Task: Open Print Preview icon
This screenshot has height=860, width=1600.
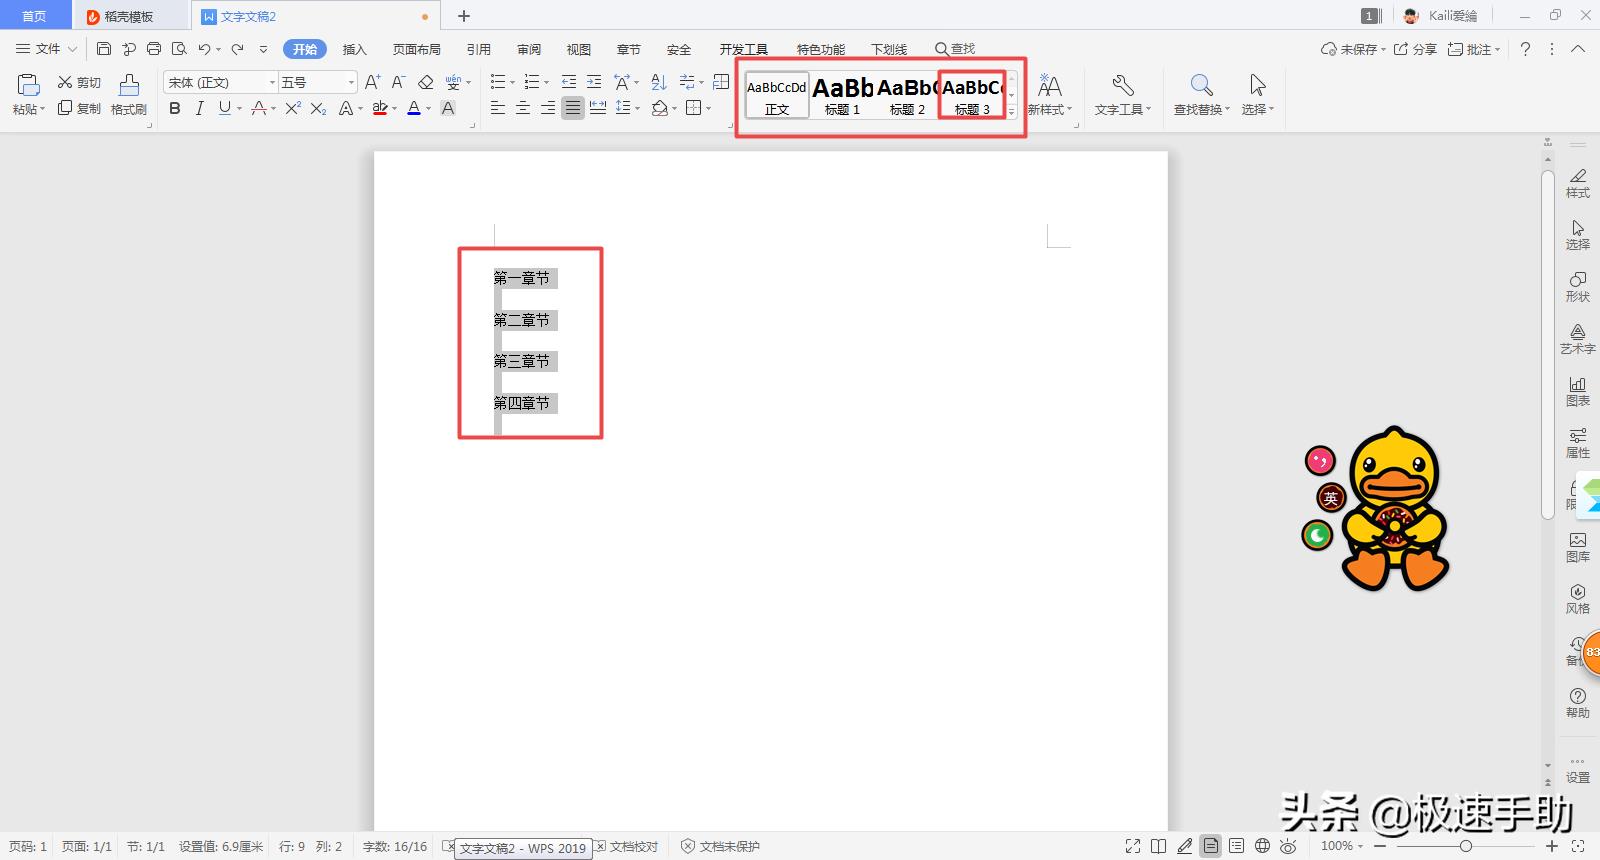Action: 179,49
